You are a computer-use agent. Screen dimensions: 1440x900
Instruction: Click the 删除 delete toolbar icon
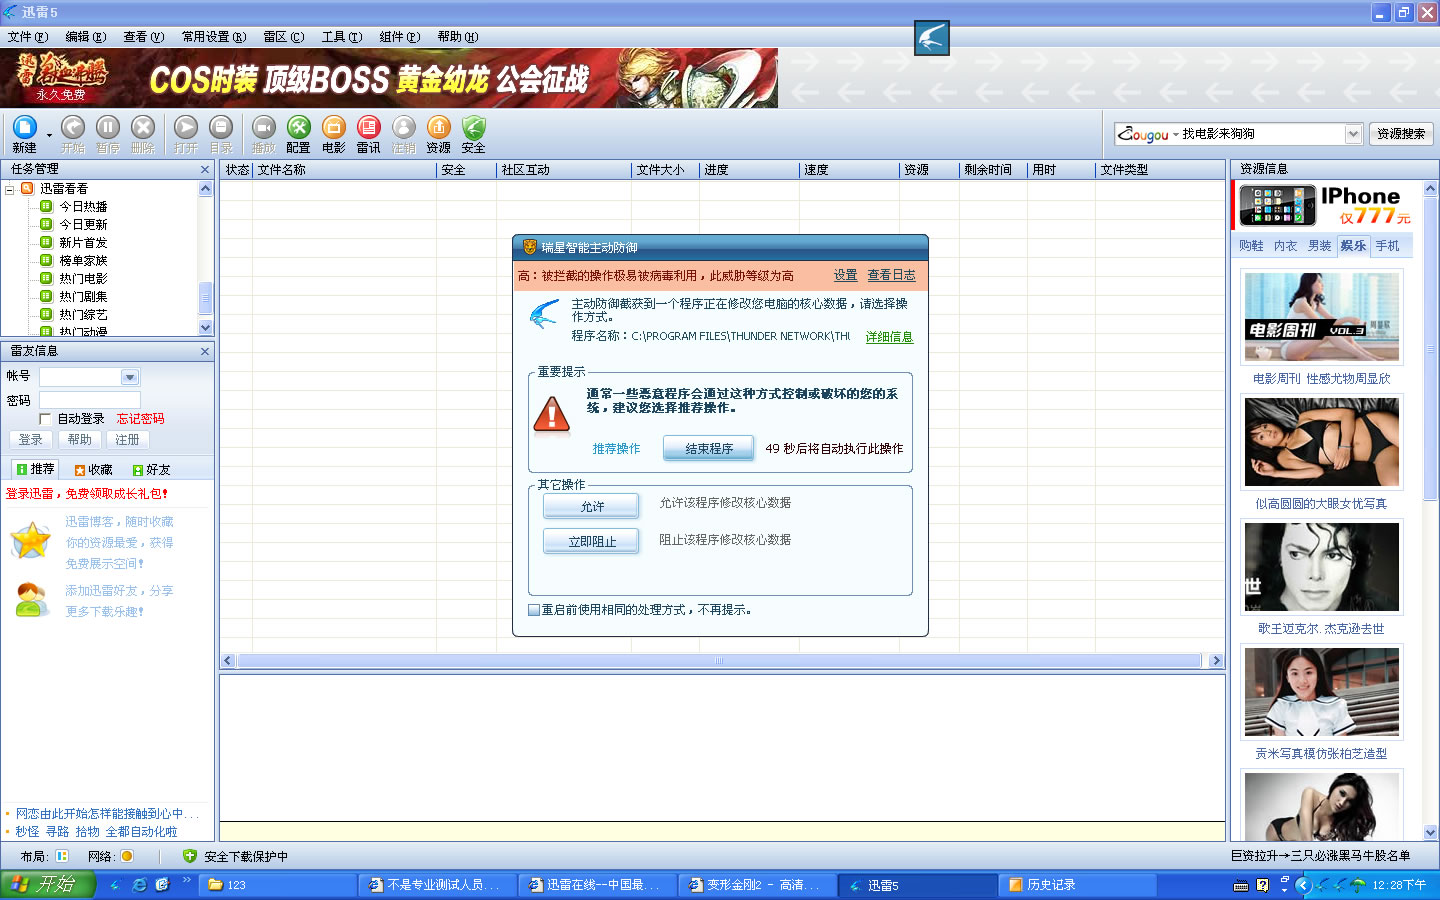tap(143, 128)
